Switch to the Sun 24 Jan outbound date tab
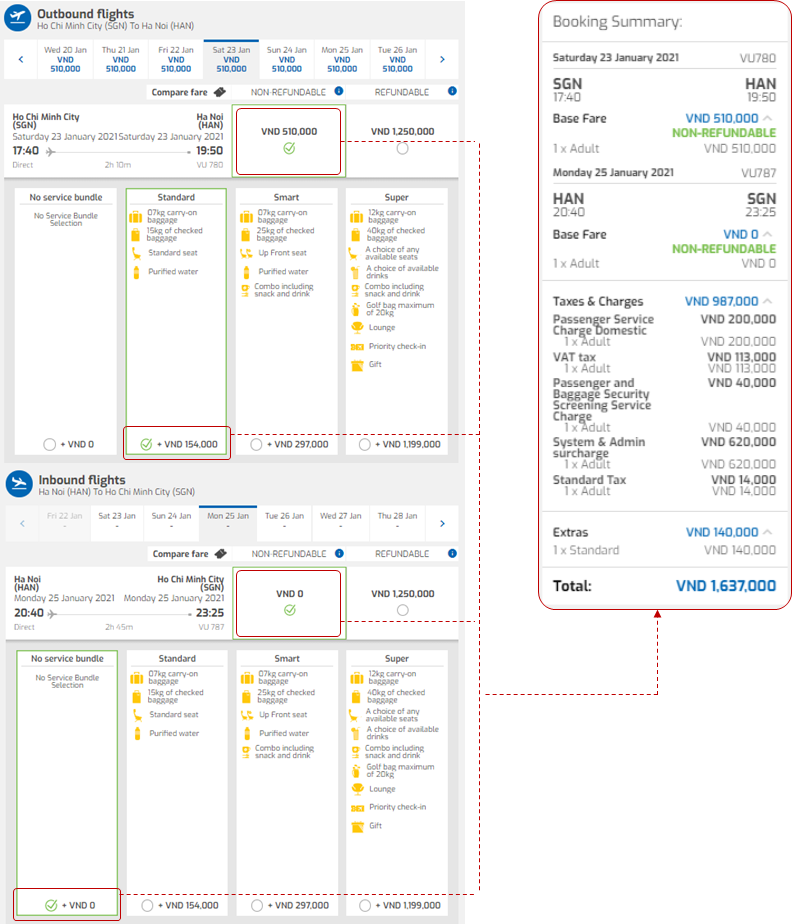 coord(286,59)
